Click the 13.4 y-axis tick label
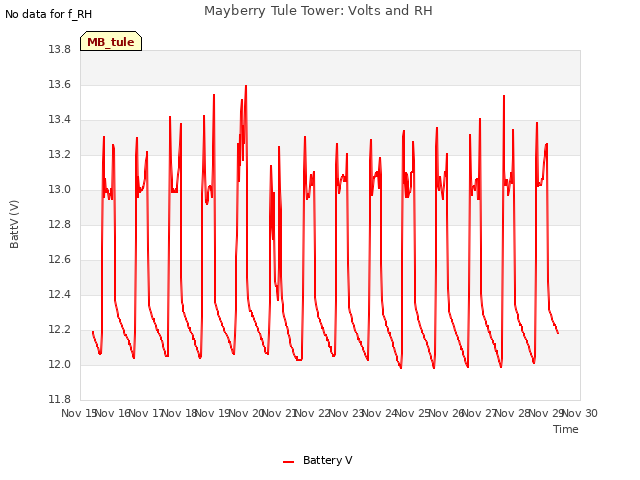 click(60, 120)
